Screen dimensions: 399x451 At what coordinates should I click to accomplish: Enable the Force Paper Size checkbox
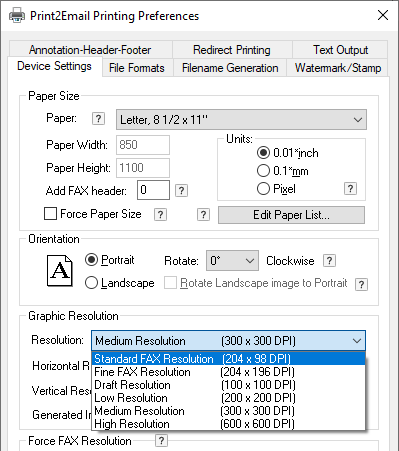click(50, 214)
